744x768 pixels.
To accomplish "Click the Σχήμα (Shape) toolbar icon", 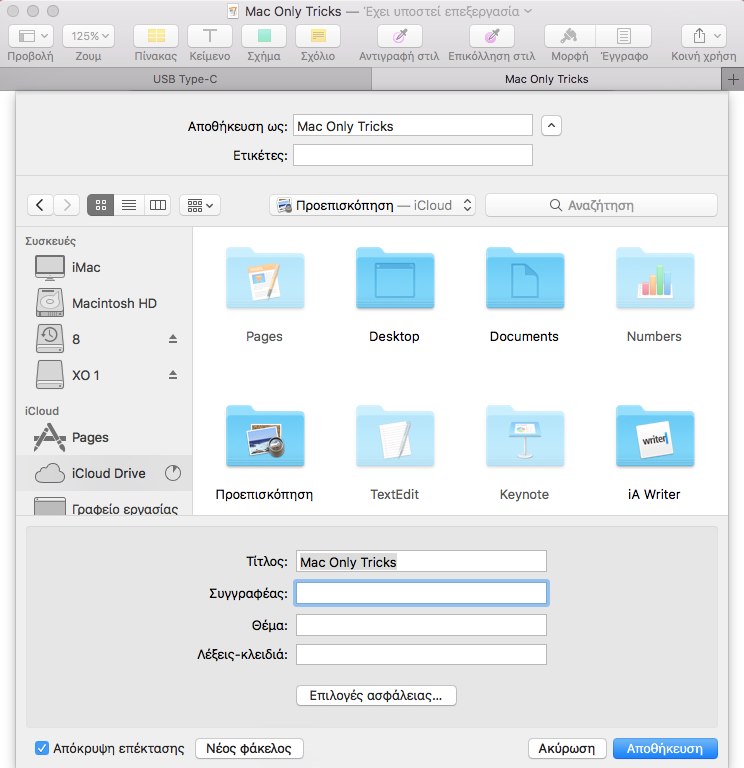I will pyautogui.click(x=264, y=36).
